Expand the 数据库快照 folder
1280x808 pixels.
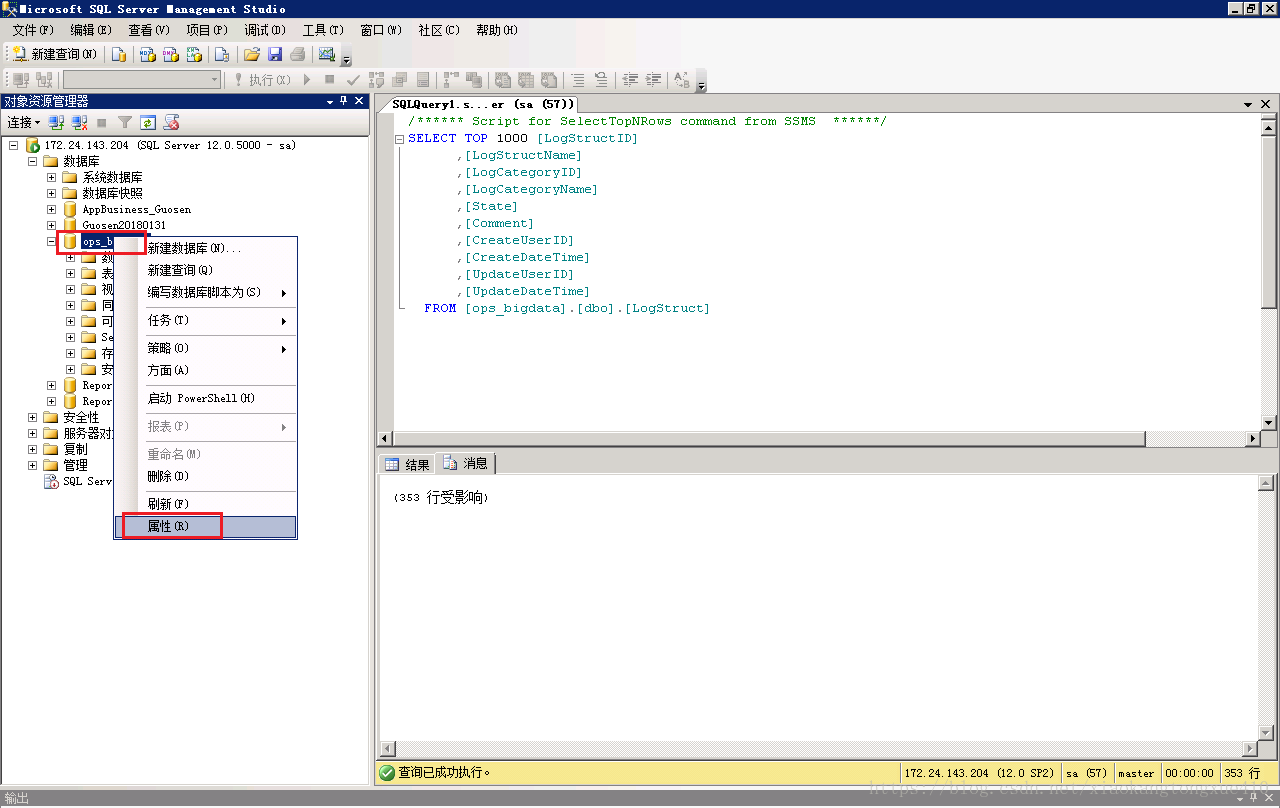(51, 193)
